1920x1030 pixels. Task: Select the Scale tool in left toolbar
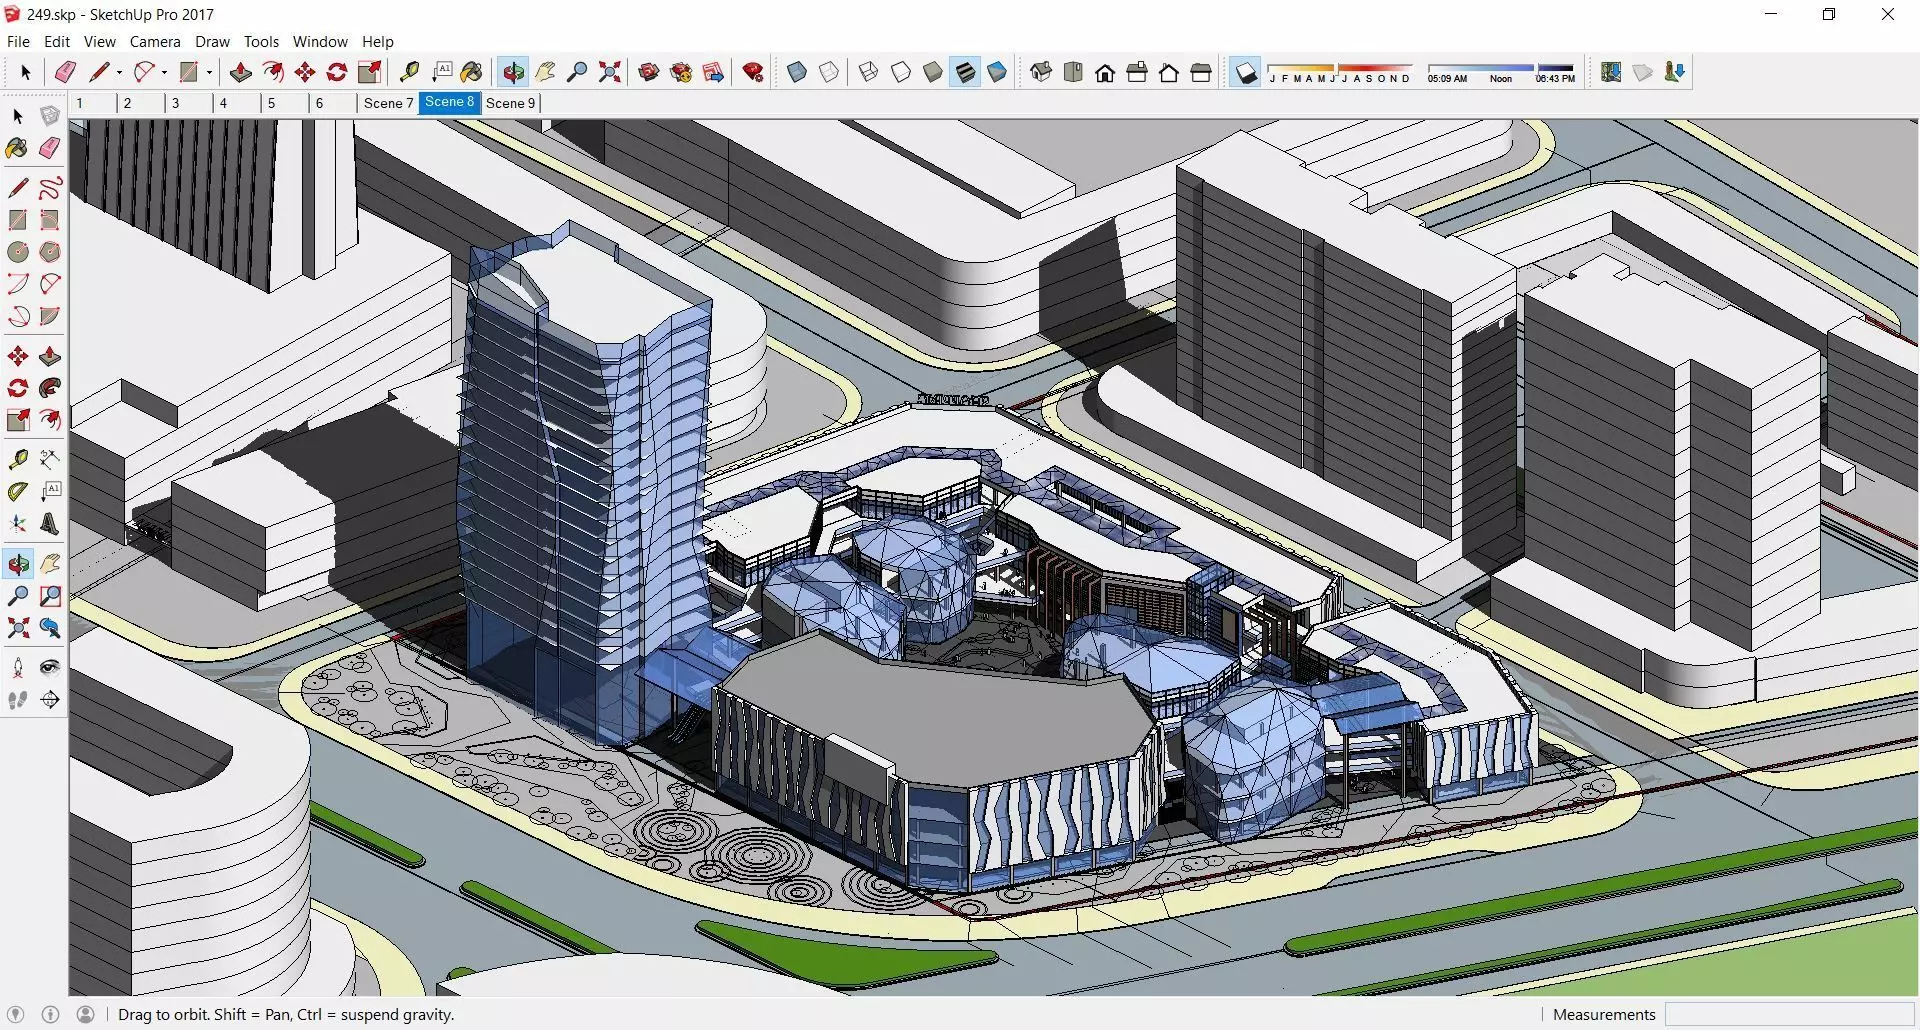coord(18,420)
